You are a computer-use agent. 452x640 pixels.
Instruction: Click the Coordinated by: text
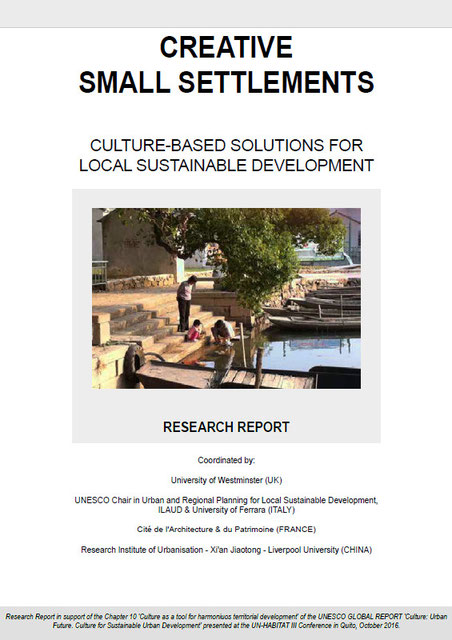point(226,460)
